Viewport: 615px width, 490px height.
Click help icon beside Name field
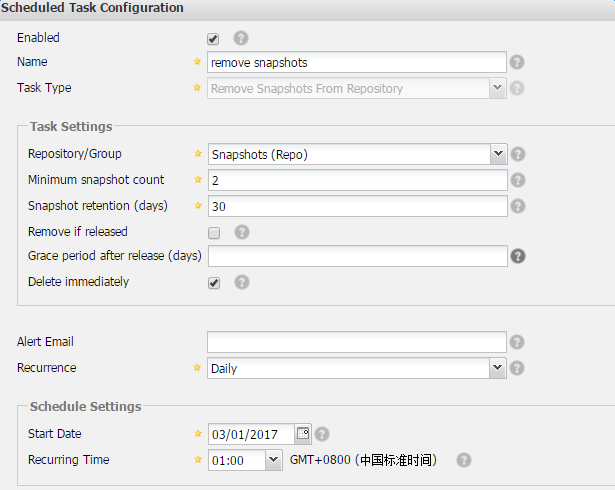coord(517,62)
